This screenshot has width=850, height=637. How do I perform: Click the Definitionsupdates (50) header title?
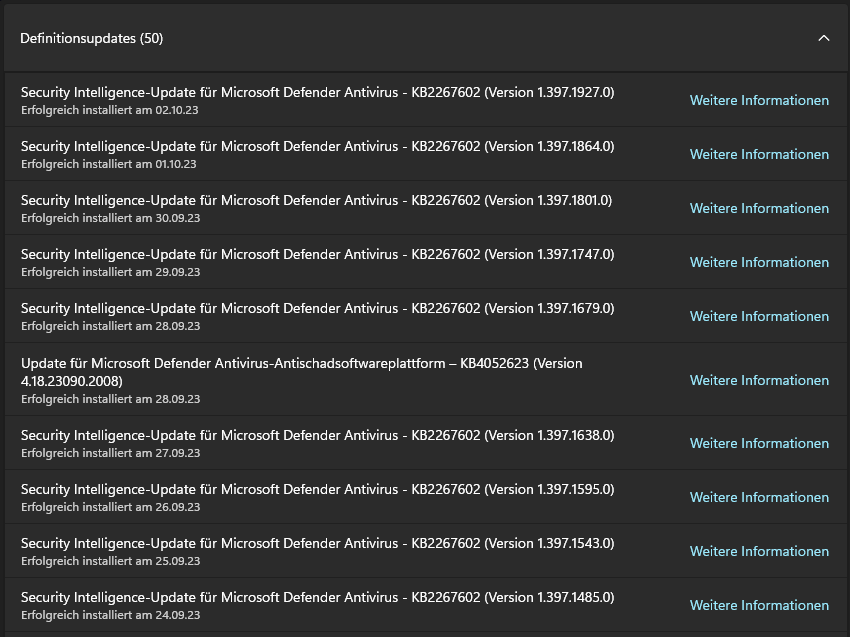click(92, 38)
